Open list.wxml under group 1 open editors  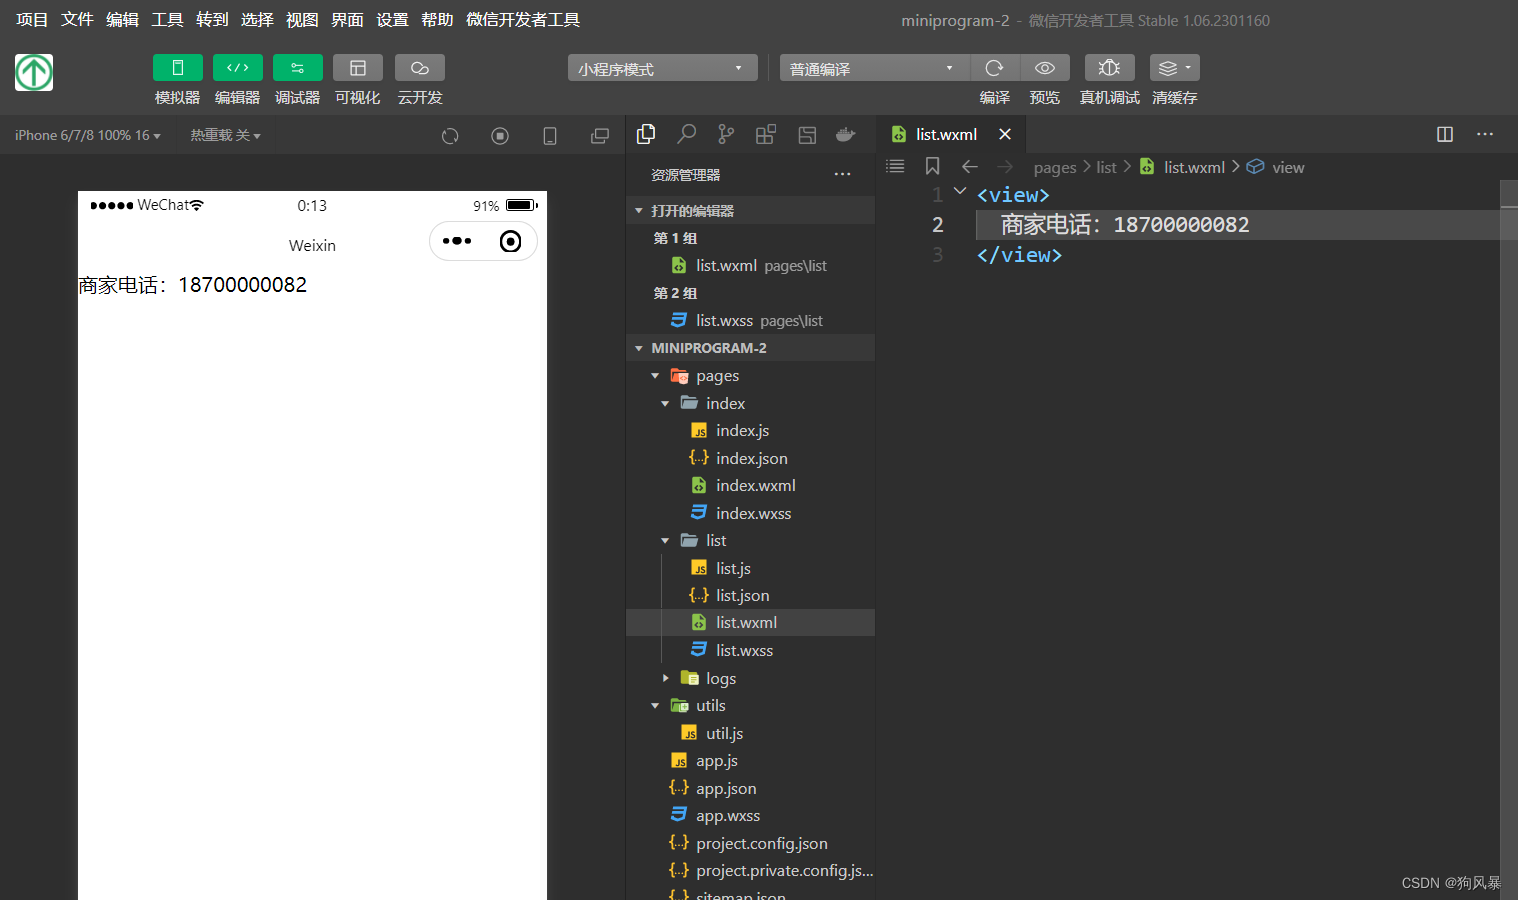click(x=750, y=265)
